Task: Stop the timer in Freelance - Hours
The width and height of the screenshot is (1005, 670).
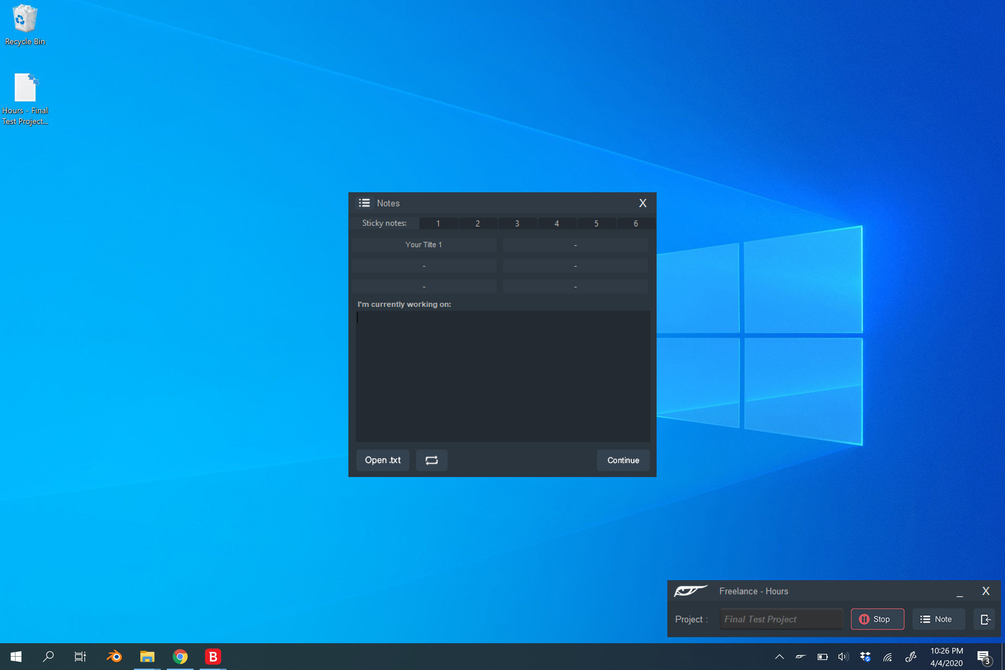Action: pos(877,619)
